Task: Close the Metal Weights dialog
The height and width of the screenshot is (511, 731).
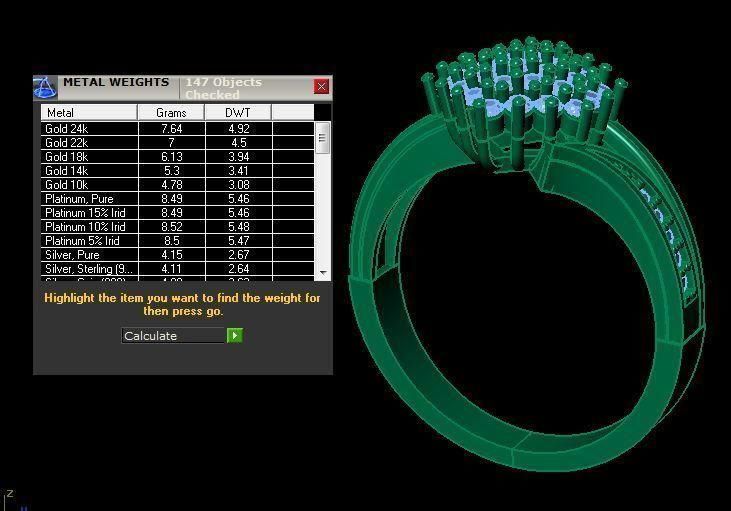Action: click(321, 86)
